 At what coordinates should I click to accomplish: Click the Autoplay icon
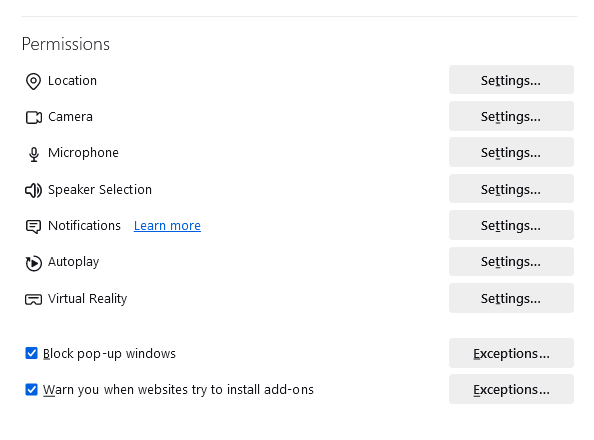click(33, 263)
